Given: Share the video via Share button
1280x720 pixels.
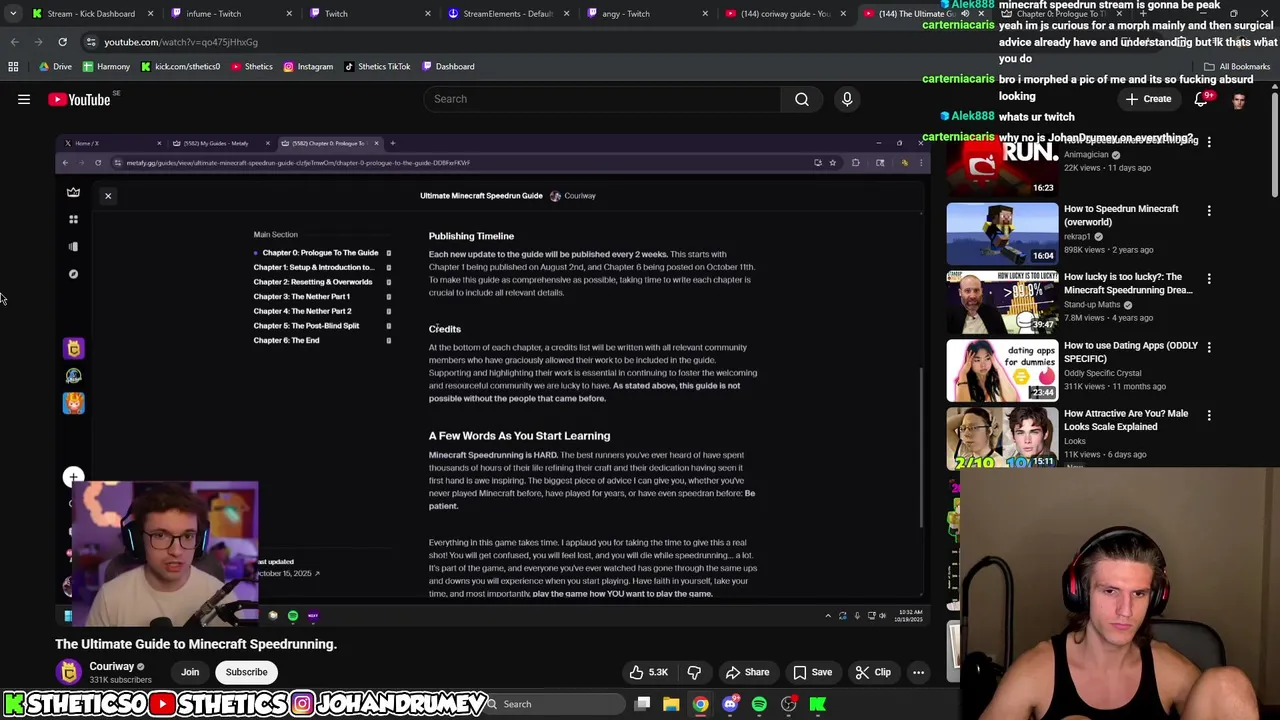Looking at the screenshot, I should click(747, 672).
